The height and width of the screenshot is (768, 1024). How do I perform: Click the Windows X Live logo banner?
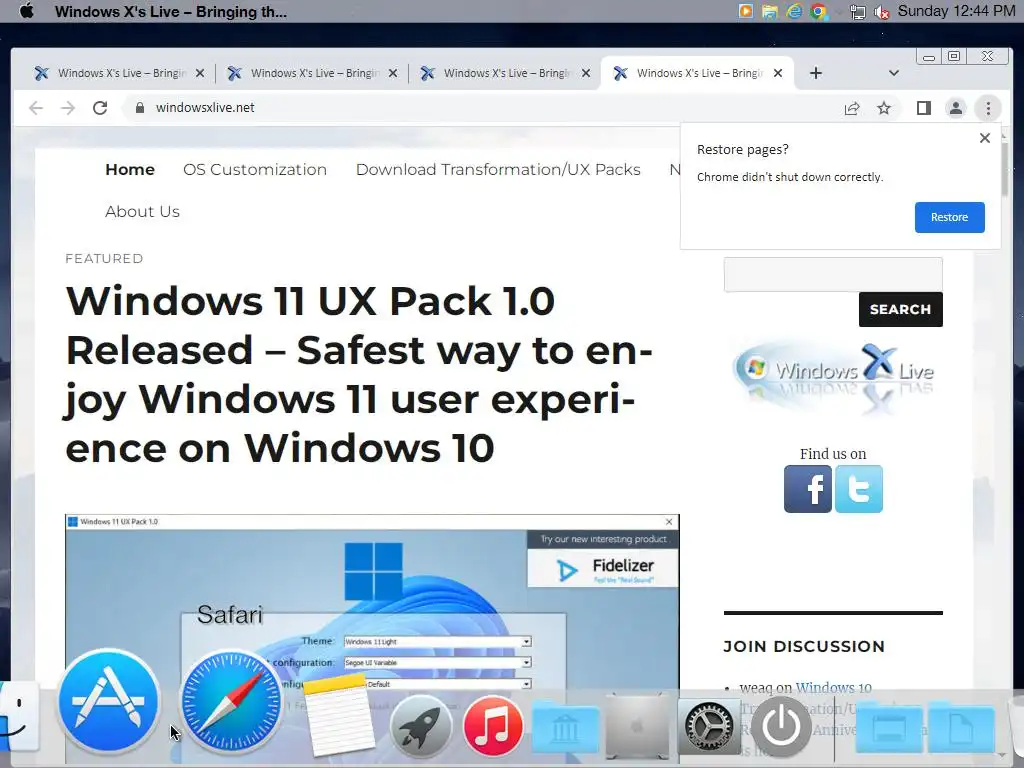pos(833,377)
